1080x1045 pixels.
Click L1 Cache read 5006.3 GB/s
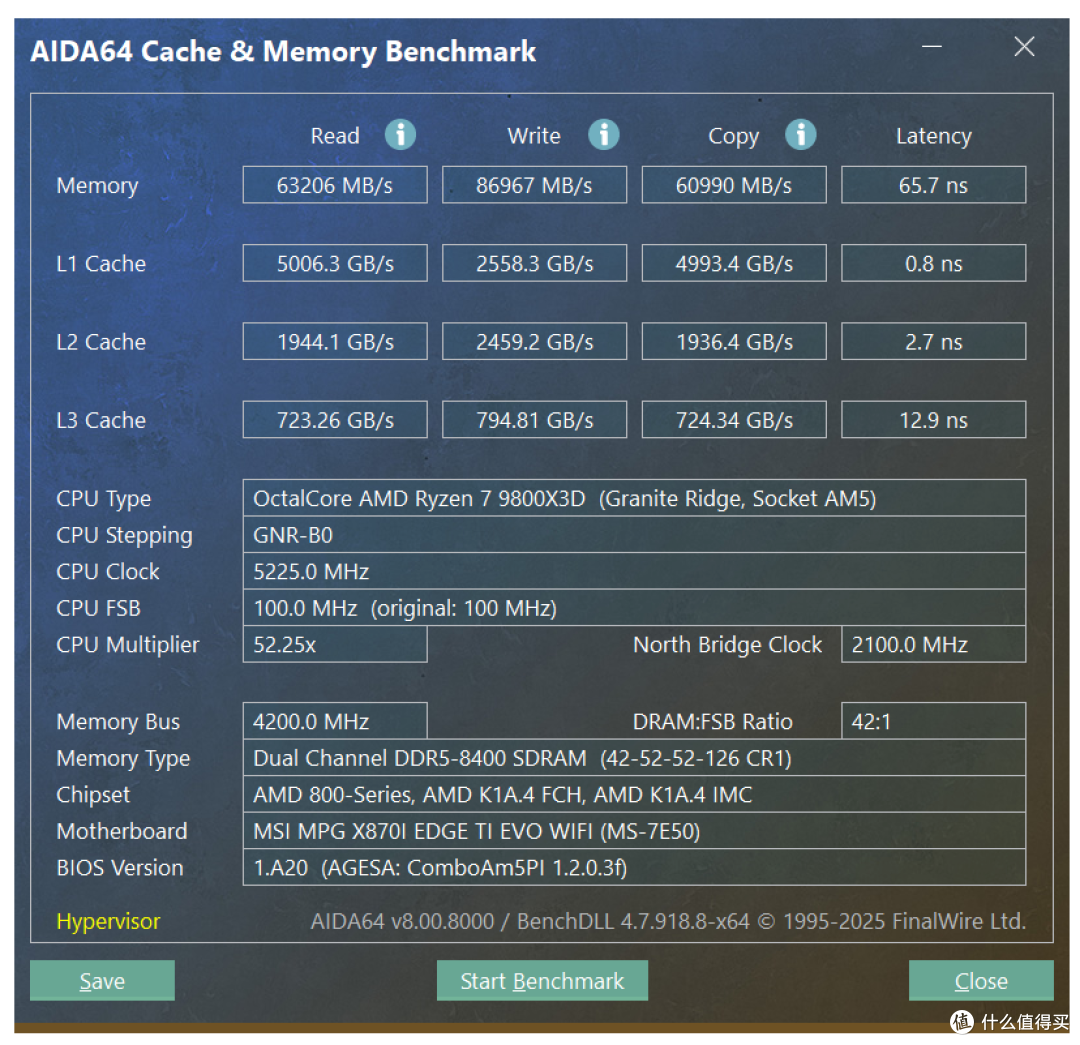point(335,263)
